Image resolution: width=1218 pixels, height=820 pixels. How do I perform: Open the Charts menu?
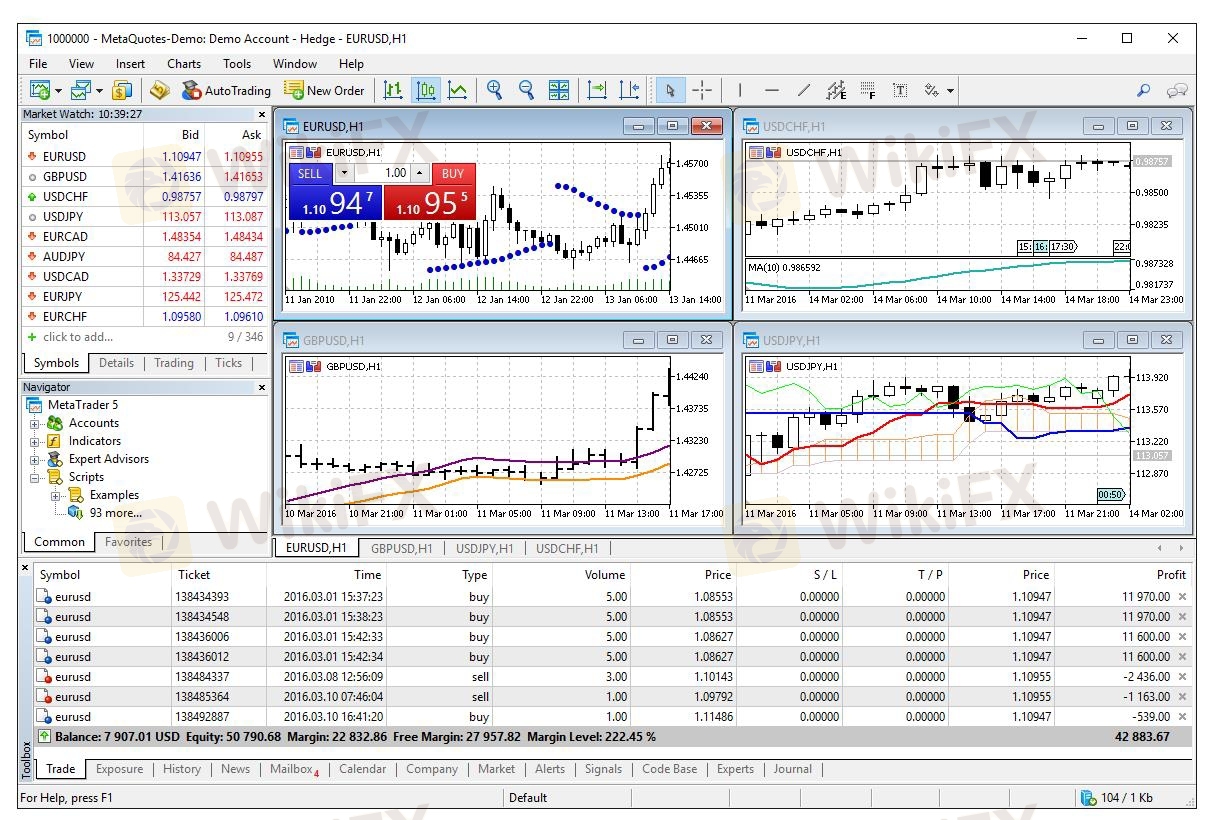(x=184, y=64)
